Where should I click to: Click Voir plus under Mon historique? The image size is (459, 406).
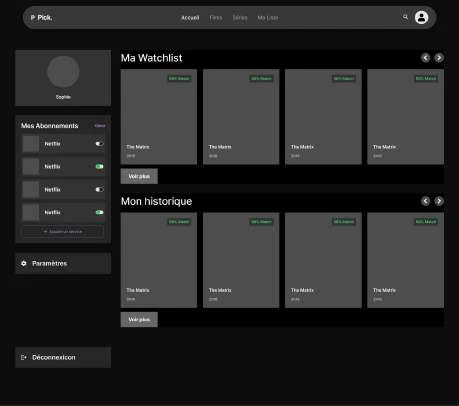pyautogui.click(x=139, y=319)
